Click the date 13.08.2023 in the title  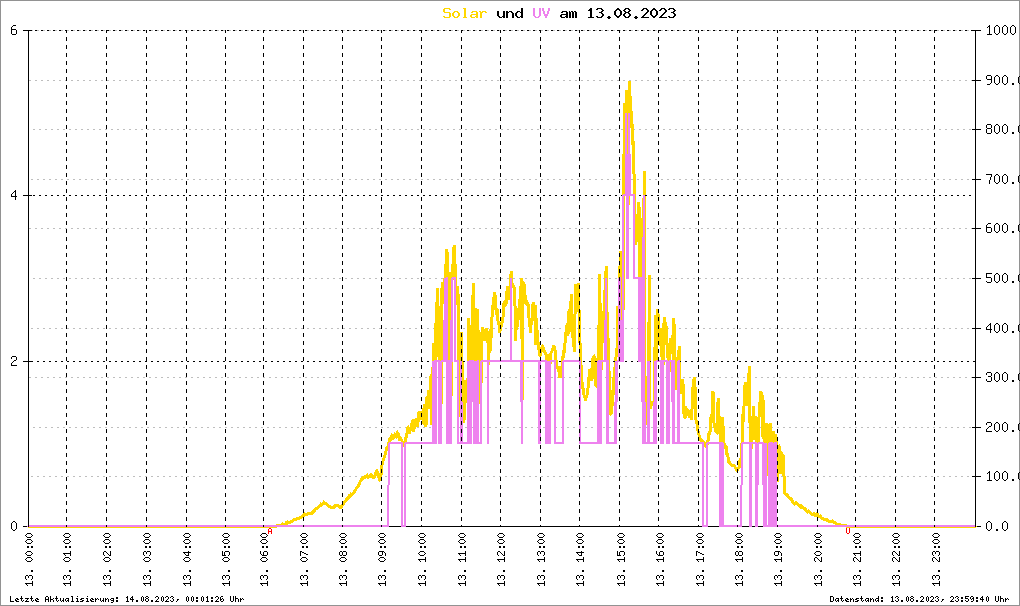tap(631, 13)
